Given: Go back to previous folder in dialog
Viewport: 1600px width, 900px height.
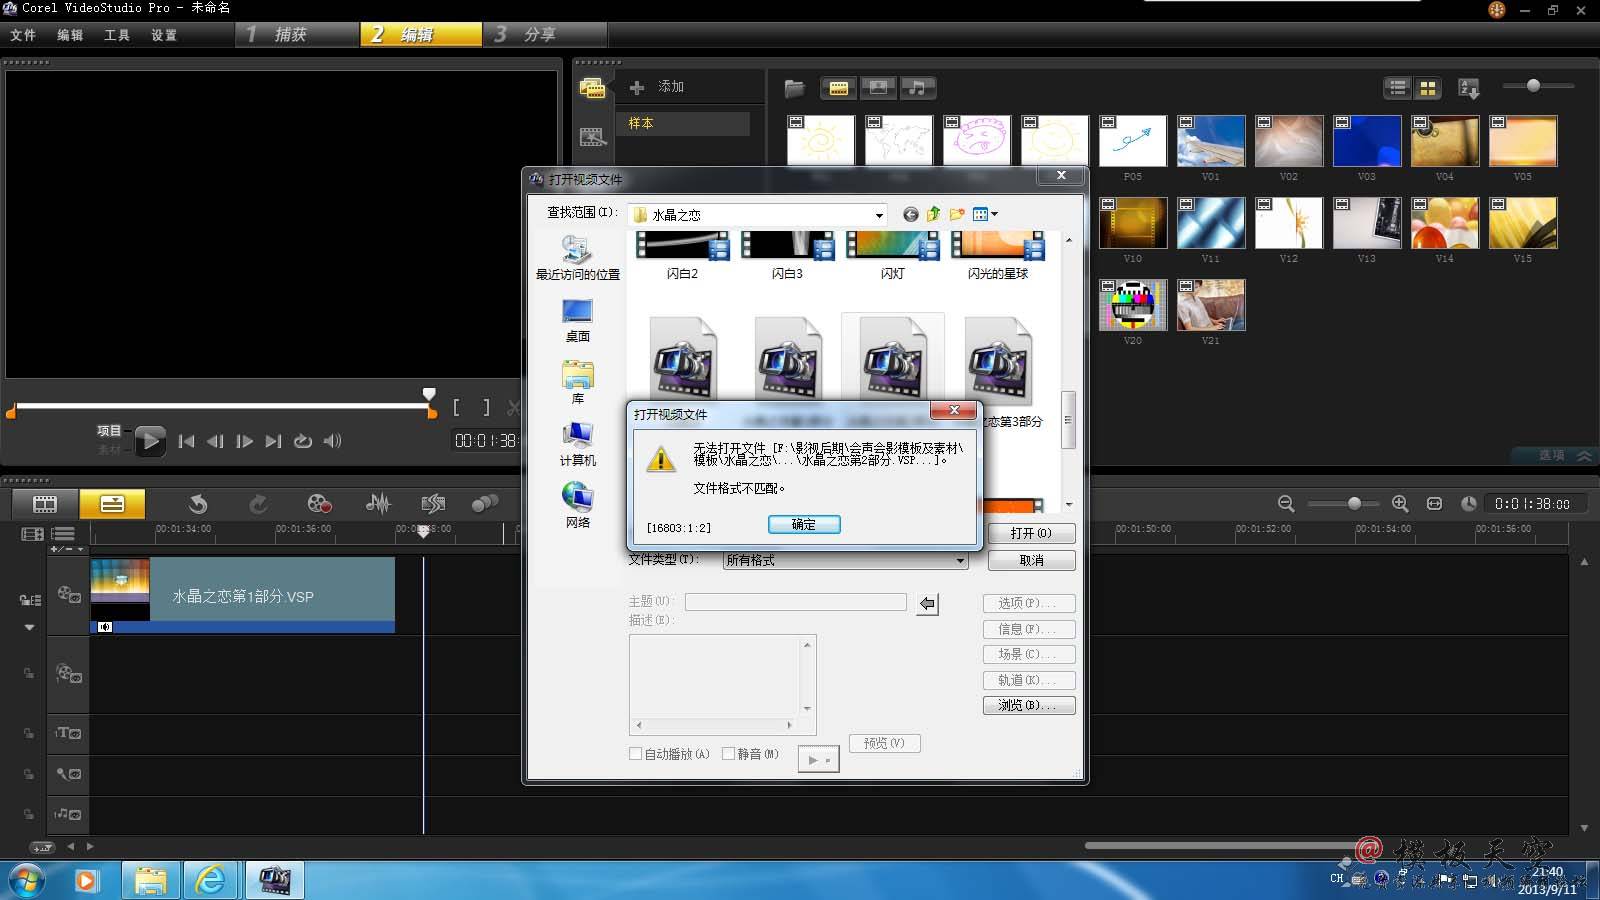Looking at the screenshot, I should (x=910, y=214).
